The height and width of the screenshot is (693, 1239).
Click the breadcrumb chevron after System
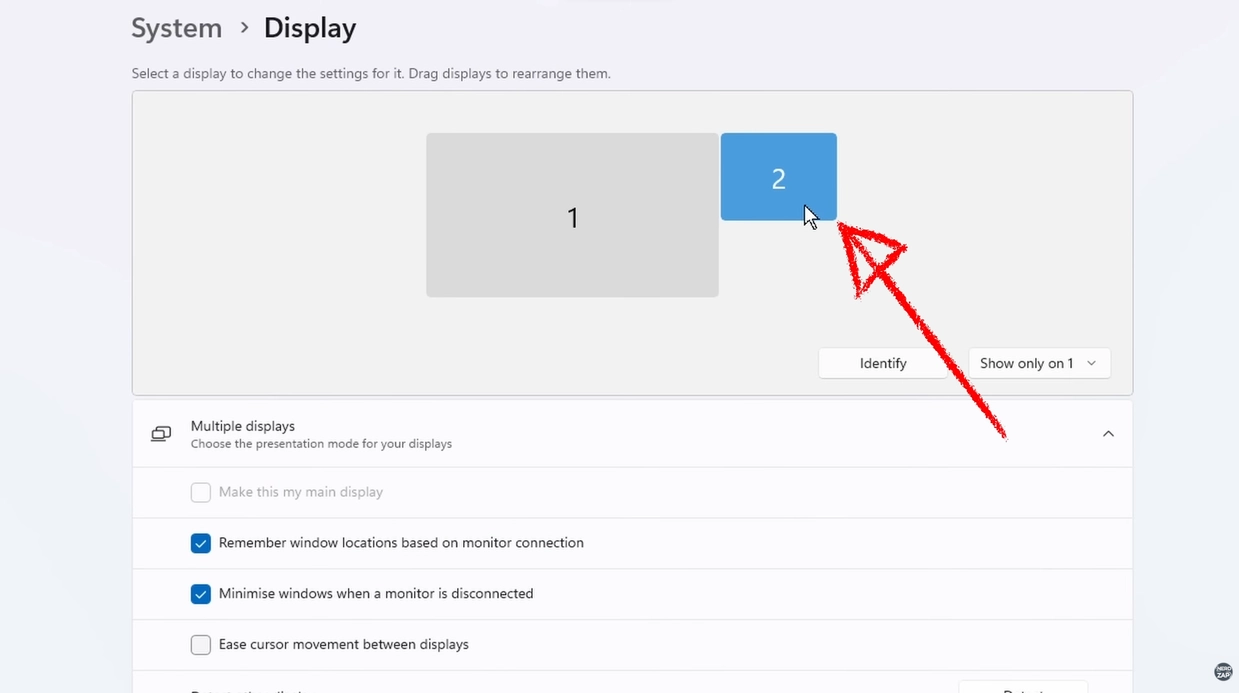[x=244, y=28]
